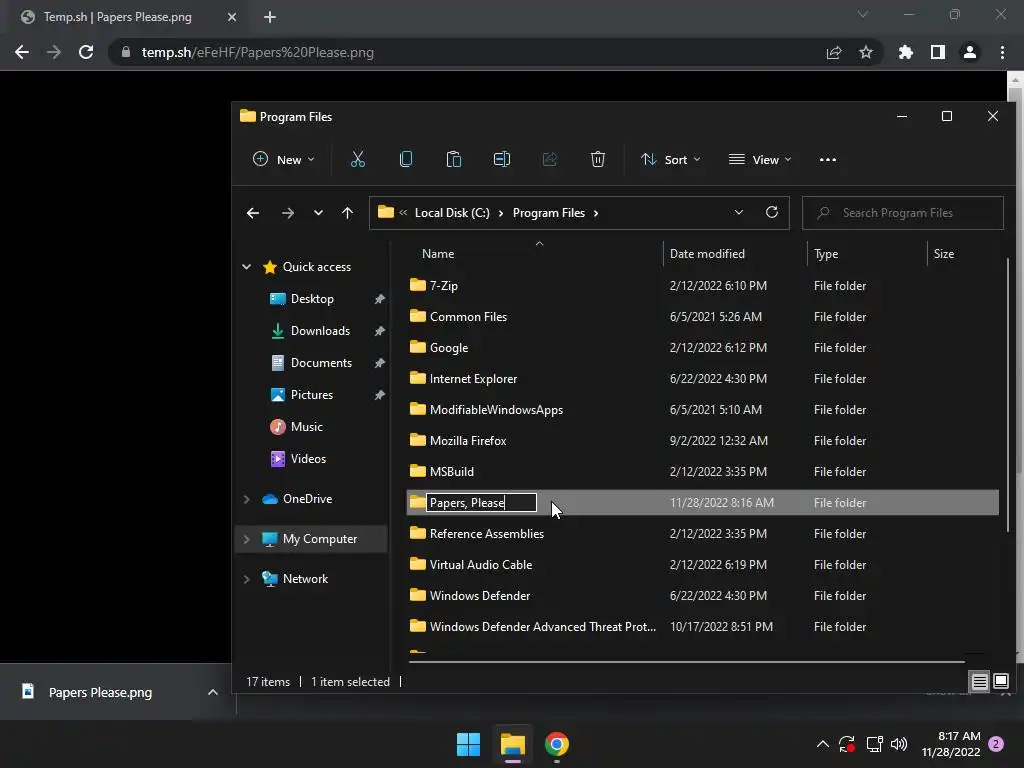Click the Cut scissors icon in Explorer toolbar
The height and width of the screenshot is (768, 1024).
pyautogui.click(x=357, y=159)
